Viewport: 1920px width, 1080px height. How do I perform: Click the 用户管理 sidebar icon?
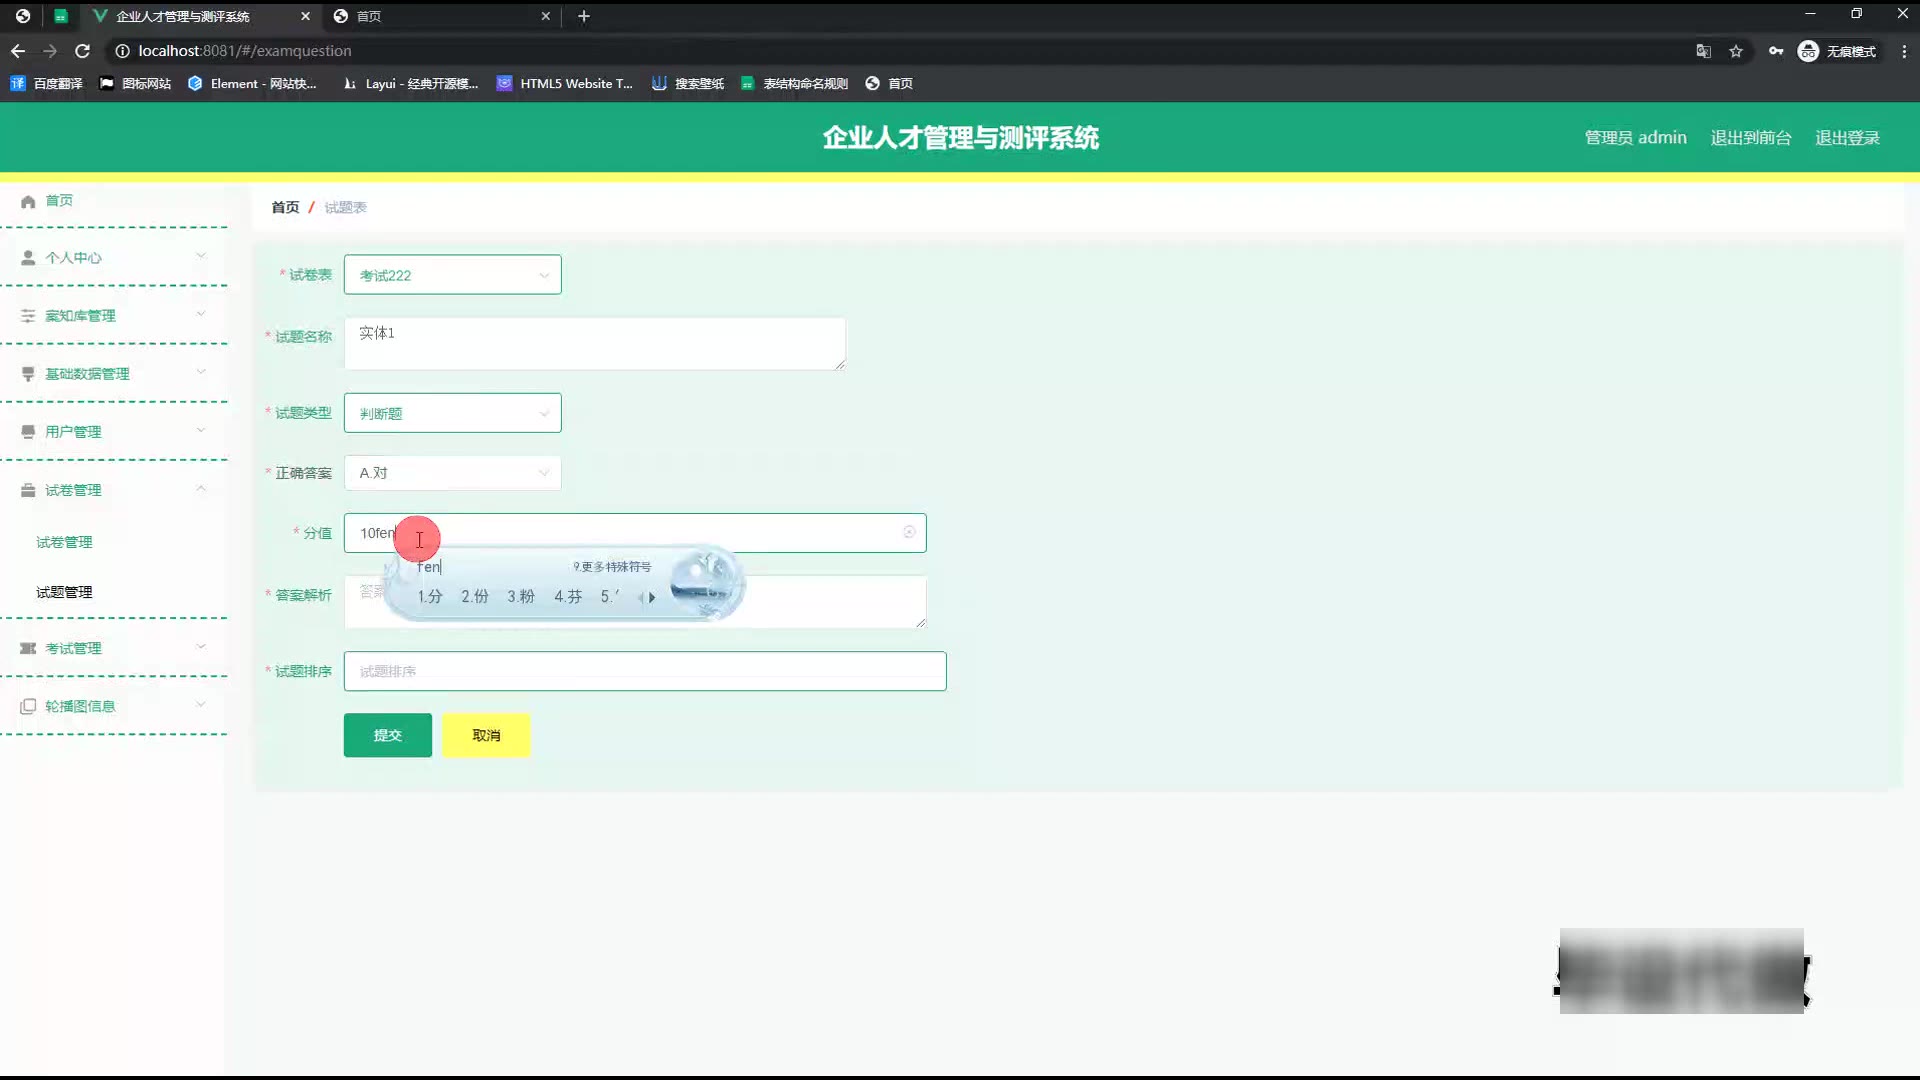click(x=28, y=432)
